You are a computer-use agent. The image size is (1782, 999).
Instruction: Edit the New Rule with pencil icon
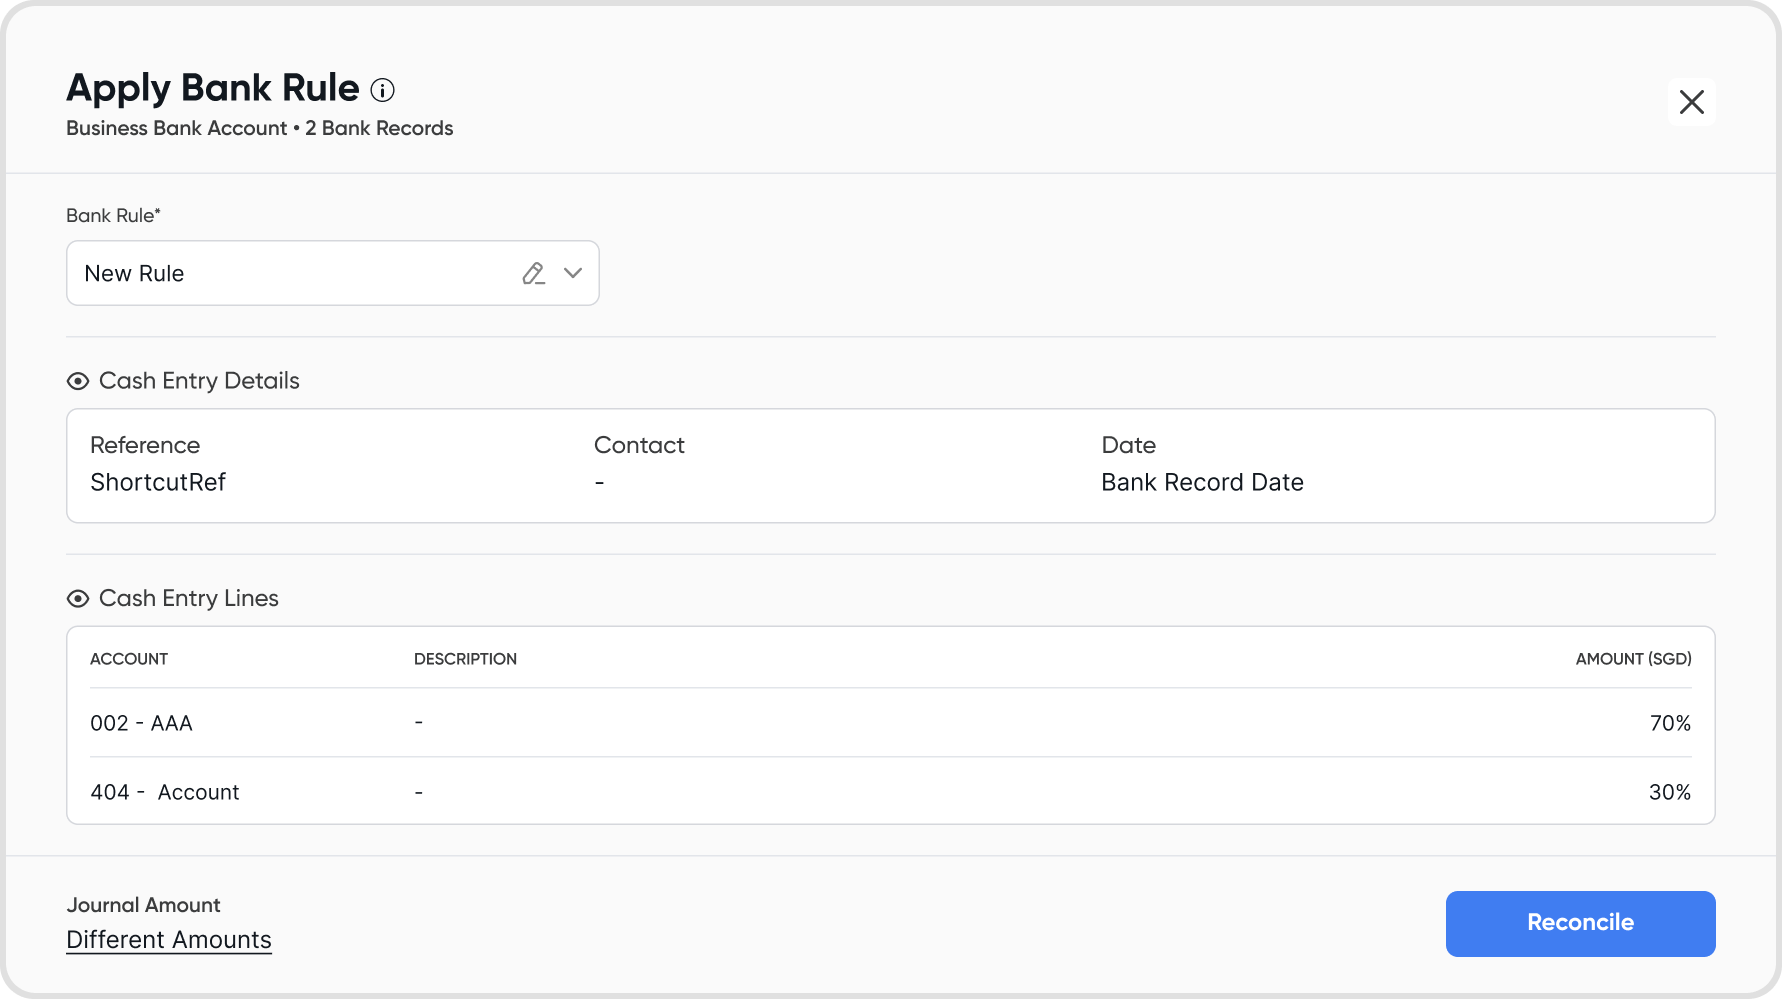(534, 273)
